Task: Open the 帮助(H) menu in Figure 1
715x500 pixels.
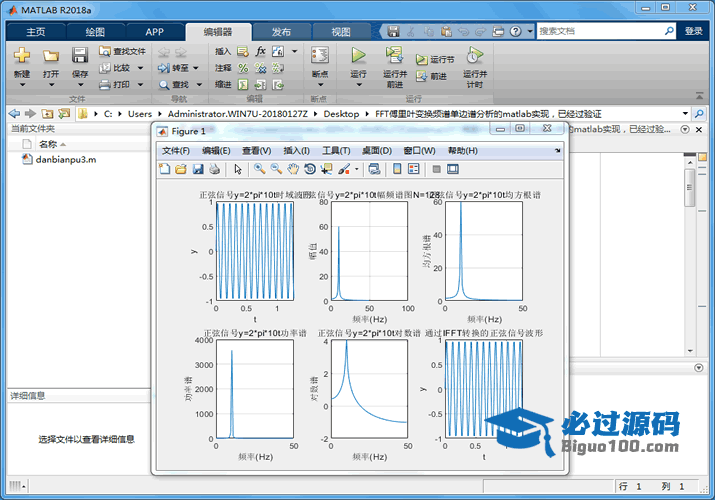Action: click(462, 150)
